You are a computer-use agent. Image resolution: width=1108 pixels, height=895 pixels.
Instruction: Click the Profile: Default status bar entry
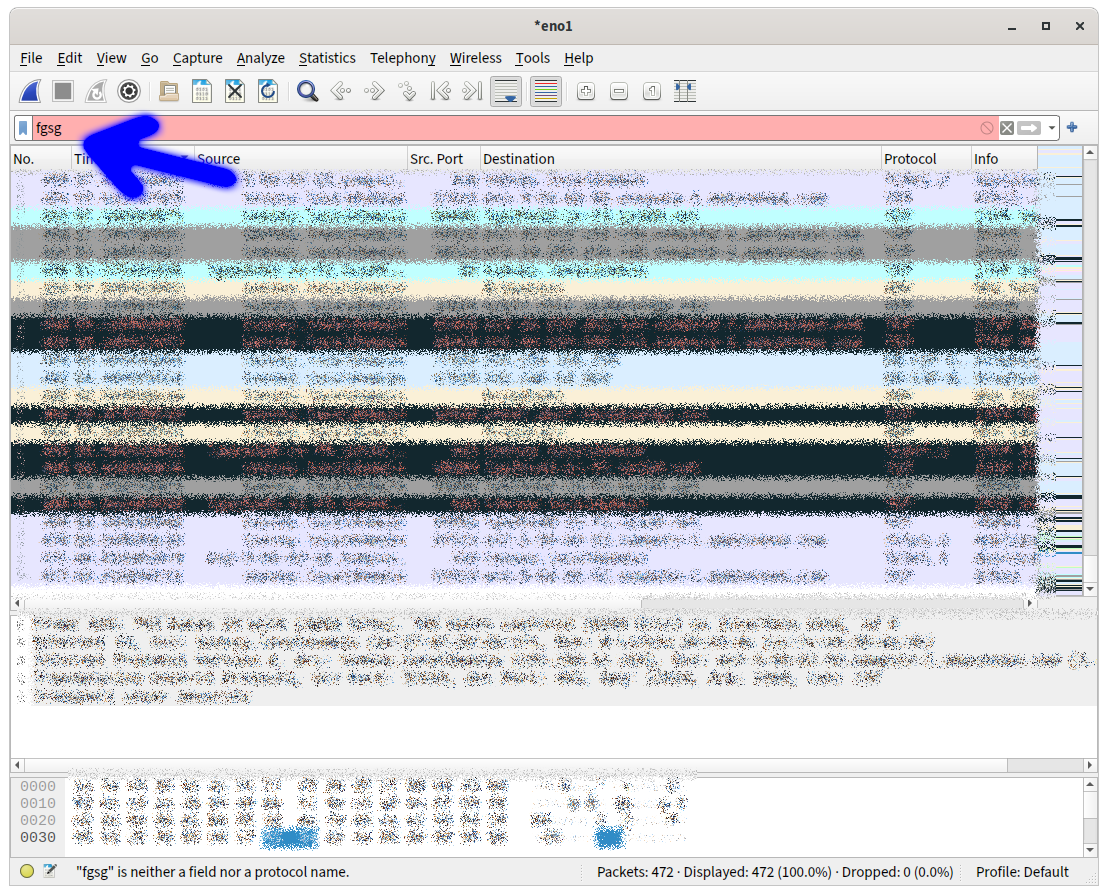(x=1022, y=872)
